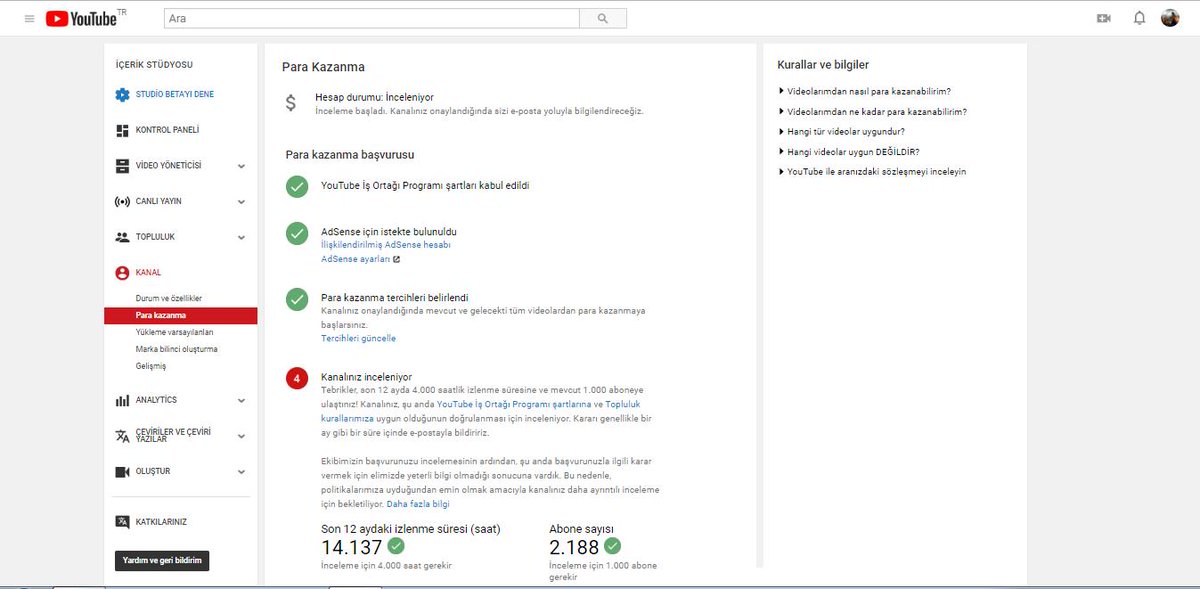Click the 'Para Kazanma' page heading
Viewport: 1200px width, 589px height.
click(x=323, y=67)
